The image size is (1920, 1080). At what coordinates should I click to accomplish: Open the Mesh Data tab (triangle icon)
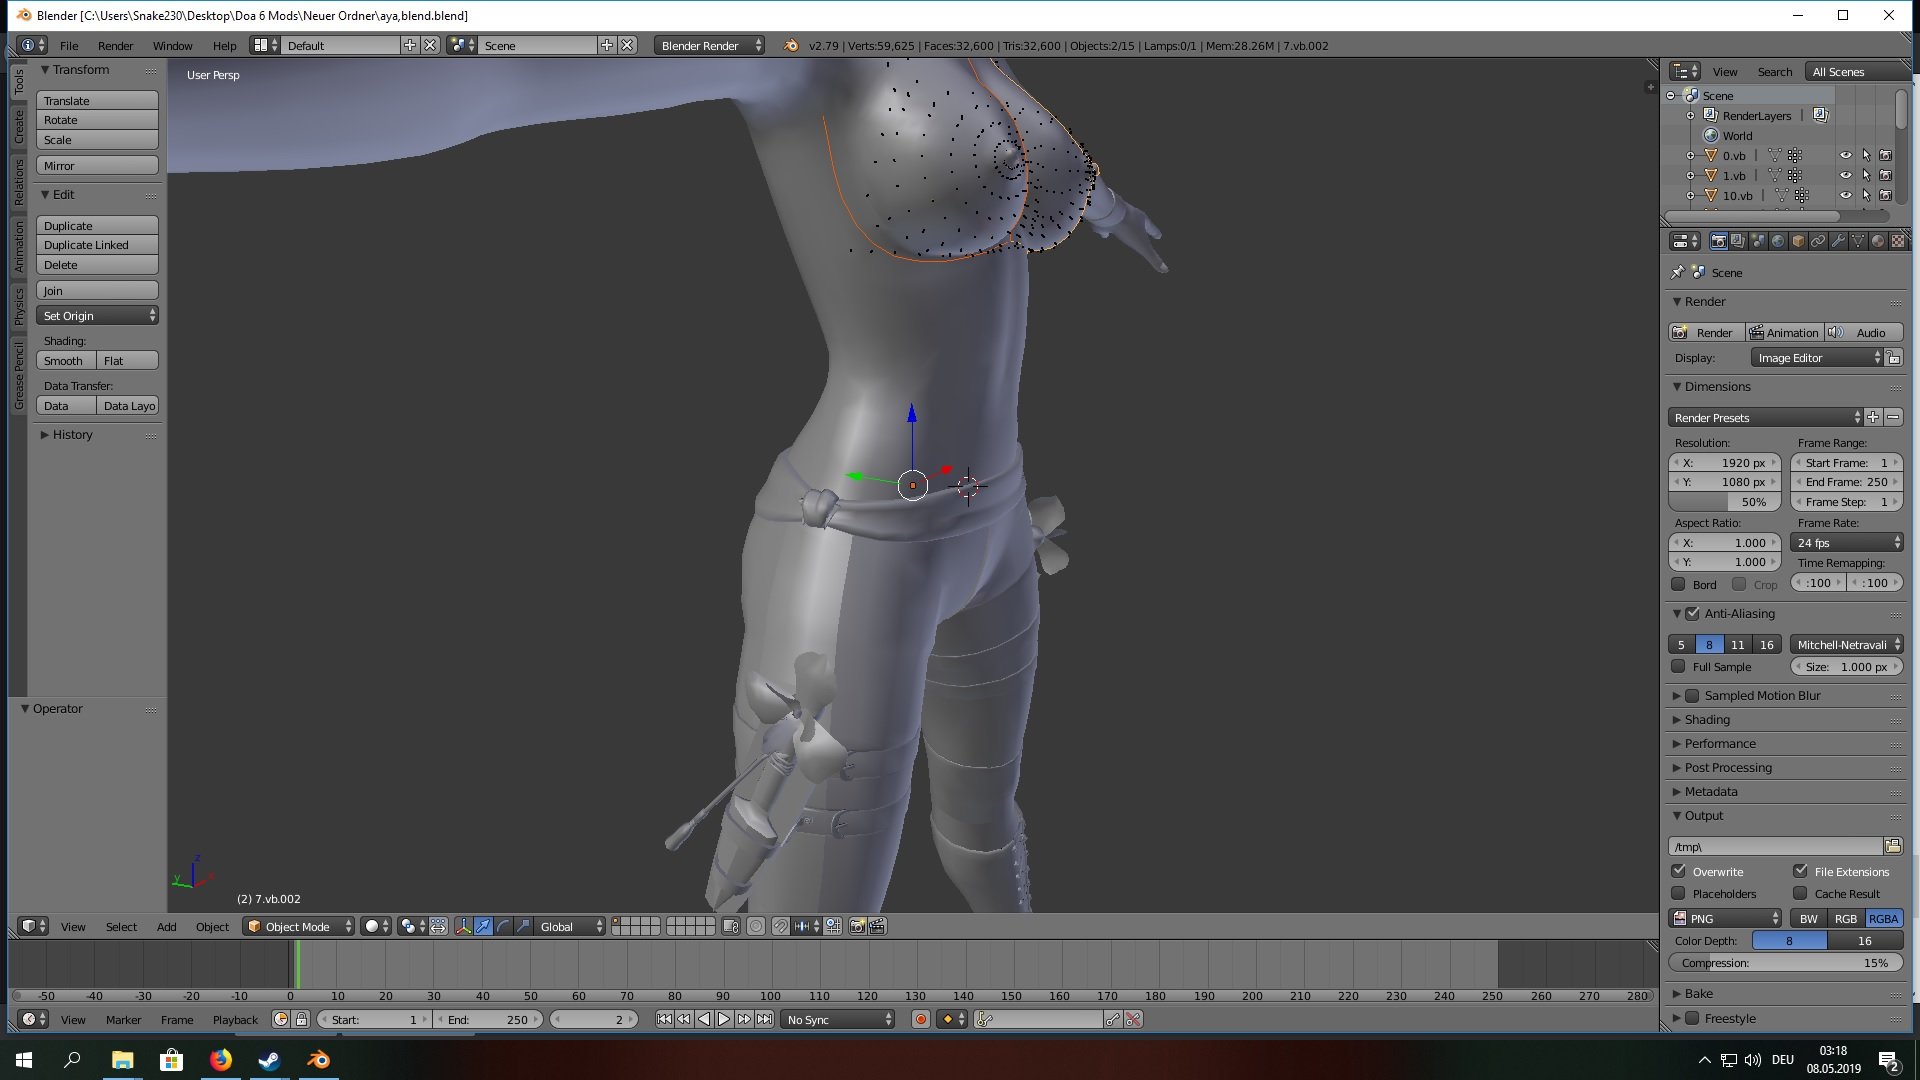coord(1858,241)
